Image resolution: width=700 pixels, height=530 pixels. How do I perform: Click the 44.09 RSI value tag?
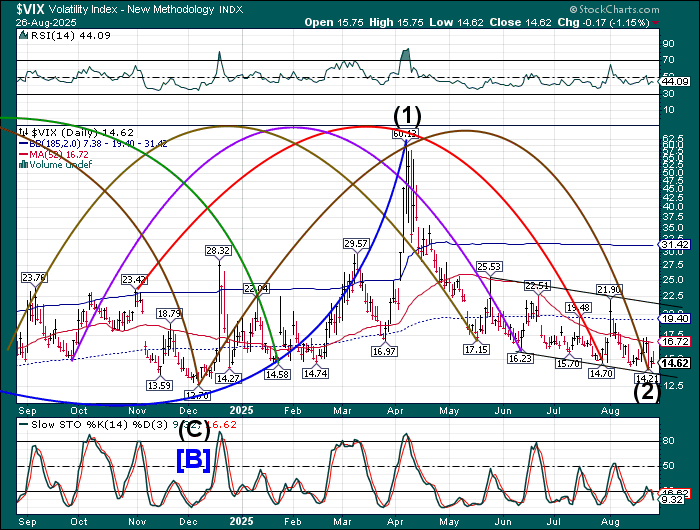[x=676, y=81]
